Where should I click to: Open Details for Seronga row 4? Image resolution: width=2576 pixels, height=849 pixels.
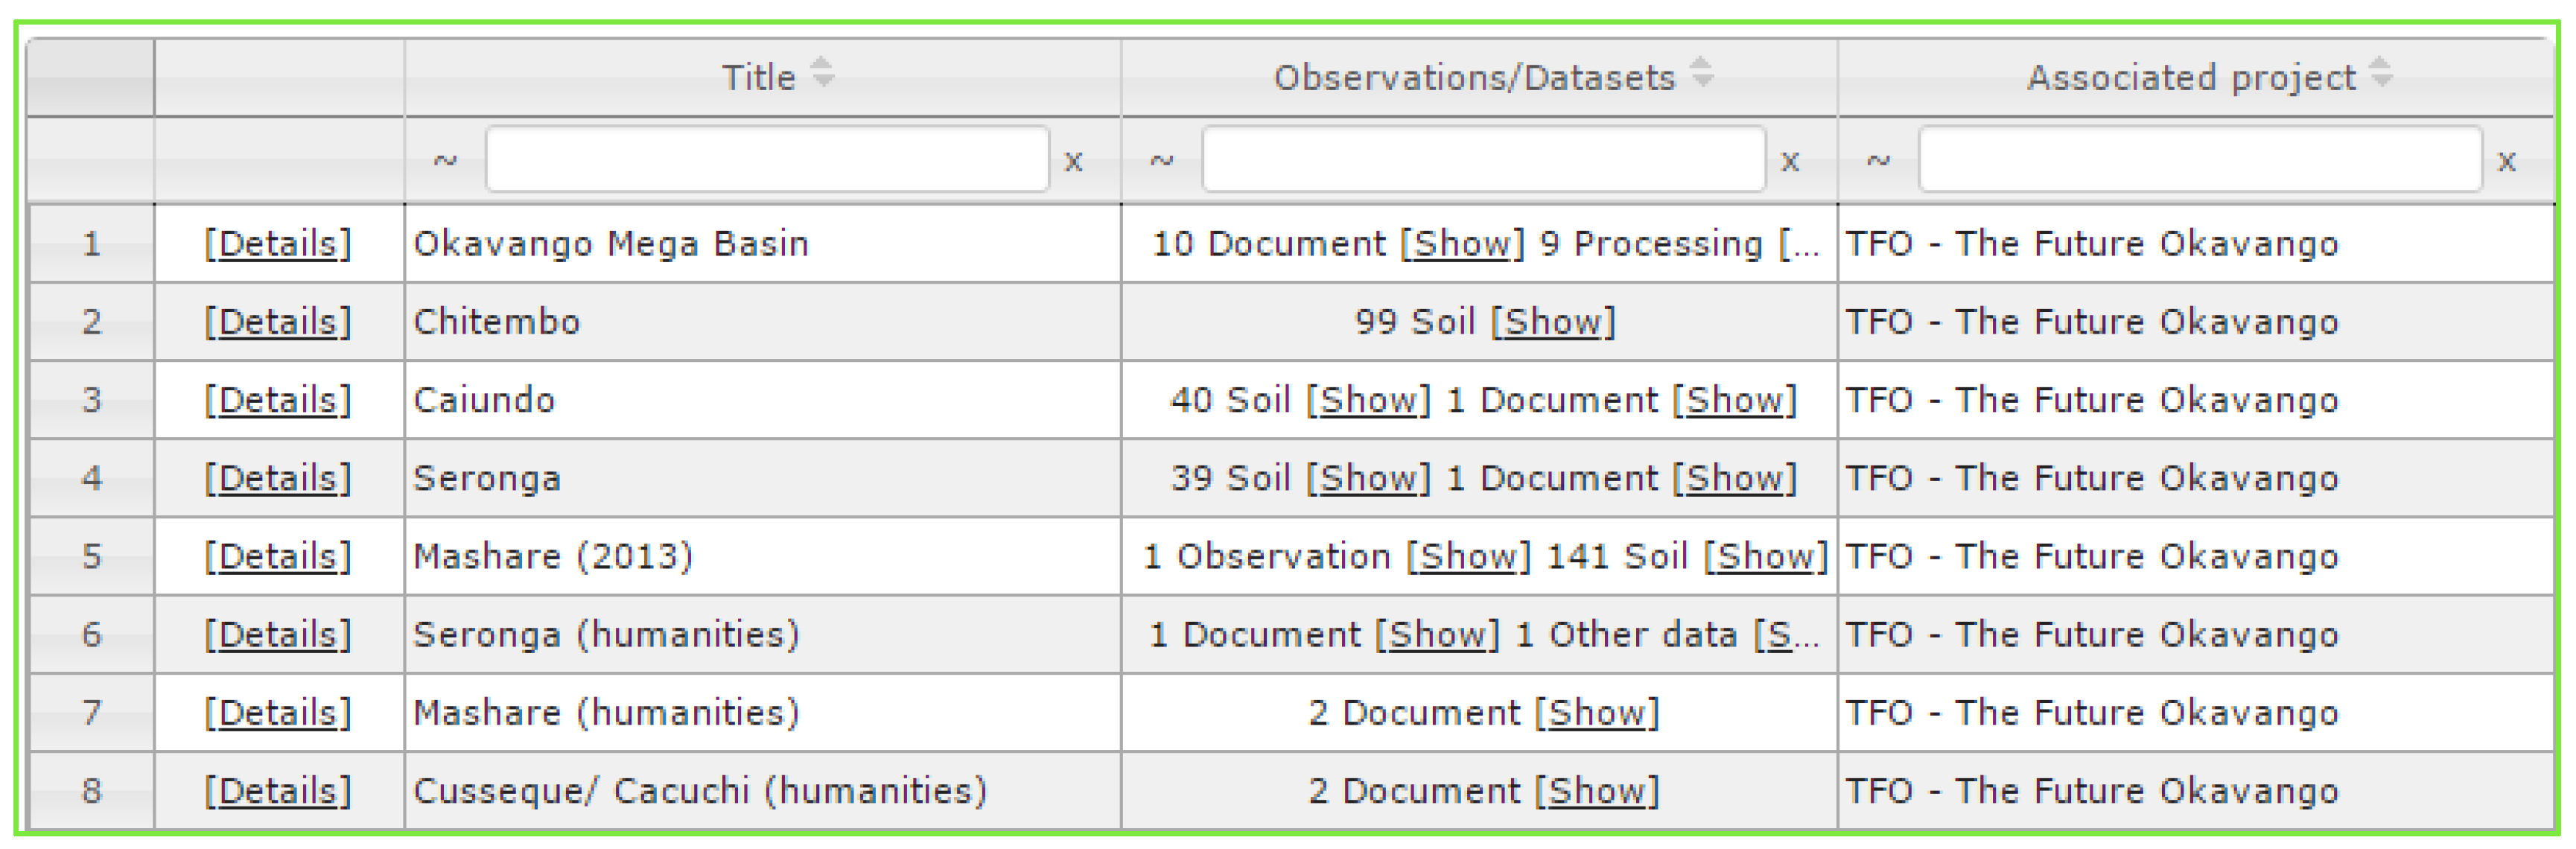point(278,478)
